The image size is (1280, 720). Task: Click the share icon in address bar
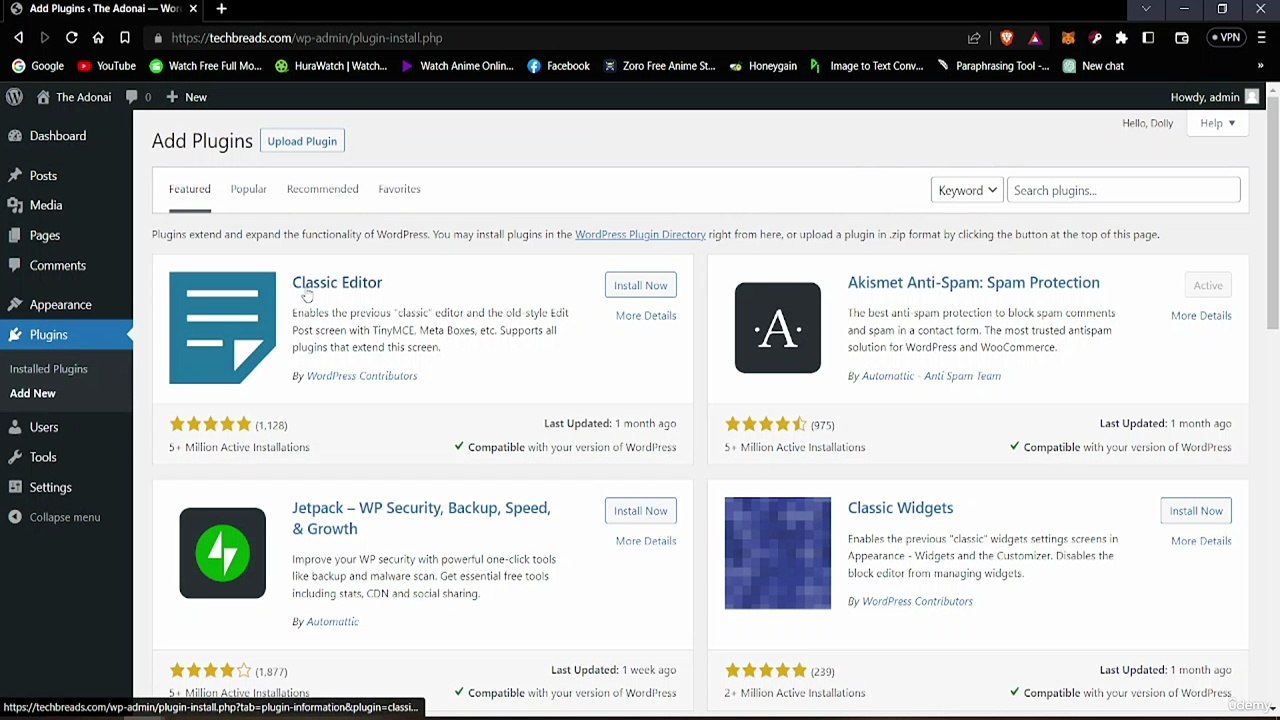[x=974, y=38]
